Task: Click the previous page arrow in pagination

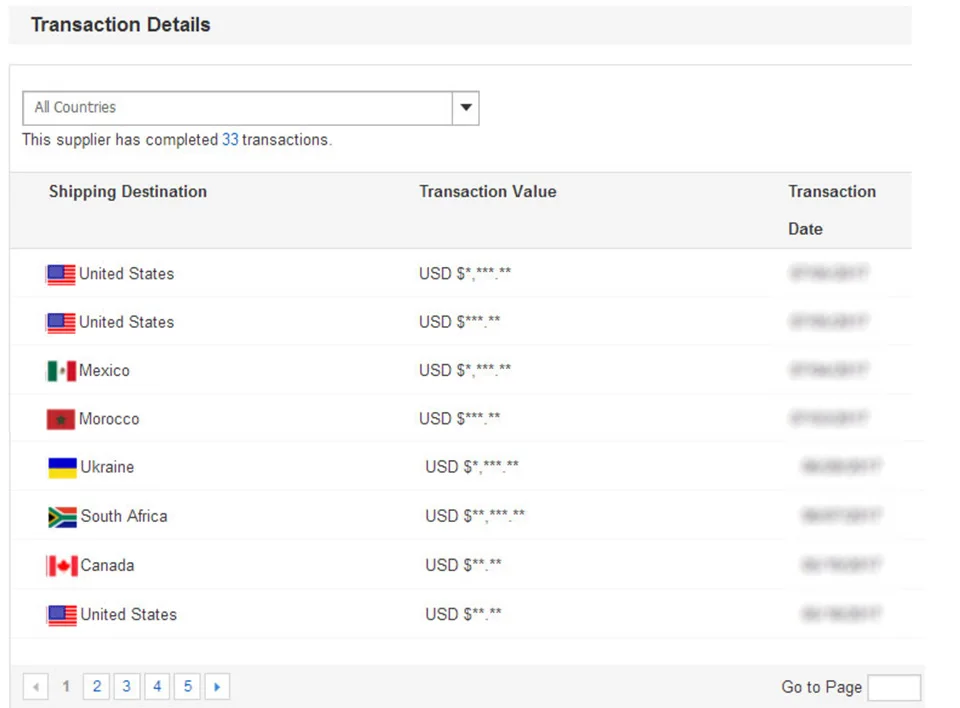Action: coord(36,687)
